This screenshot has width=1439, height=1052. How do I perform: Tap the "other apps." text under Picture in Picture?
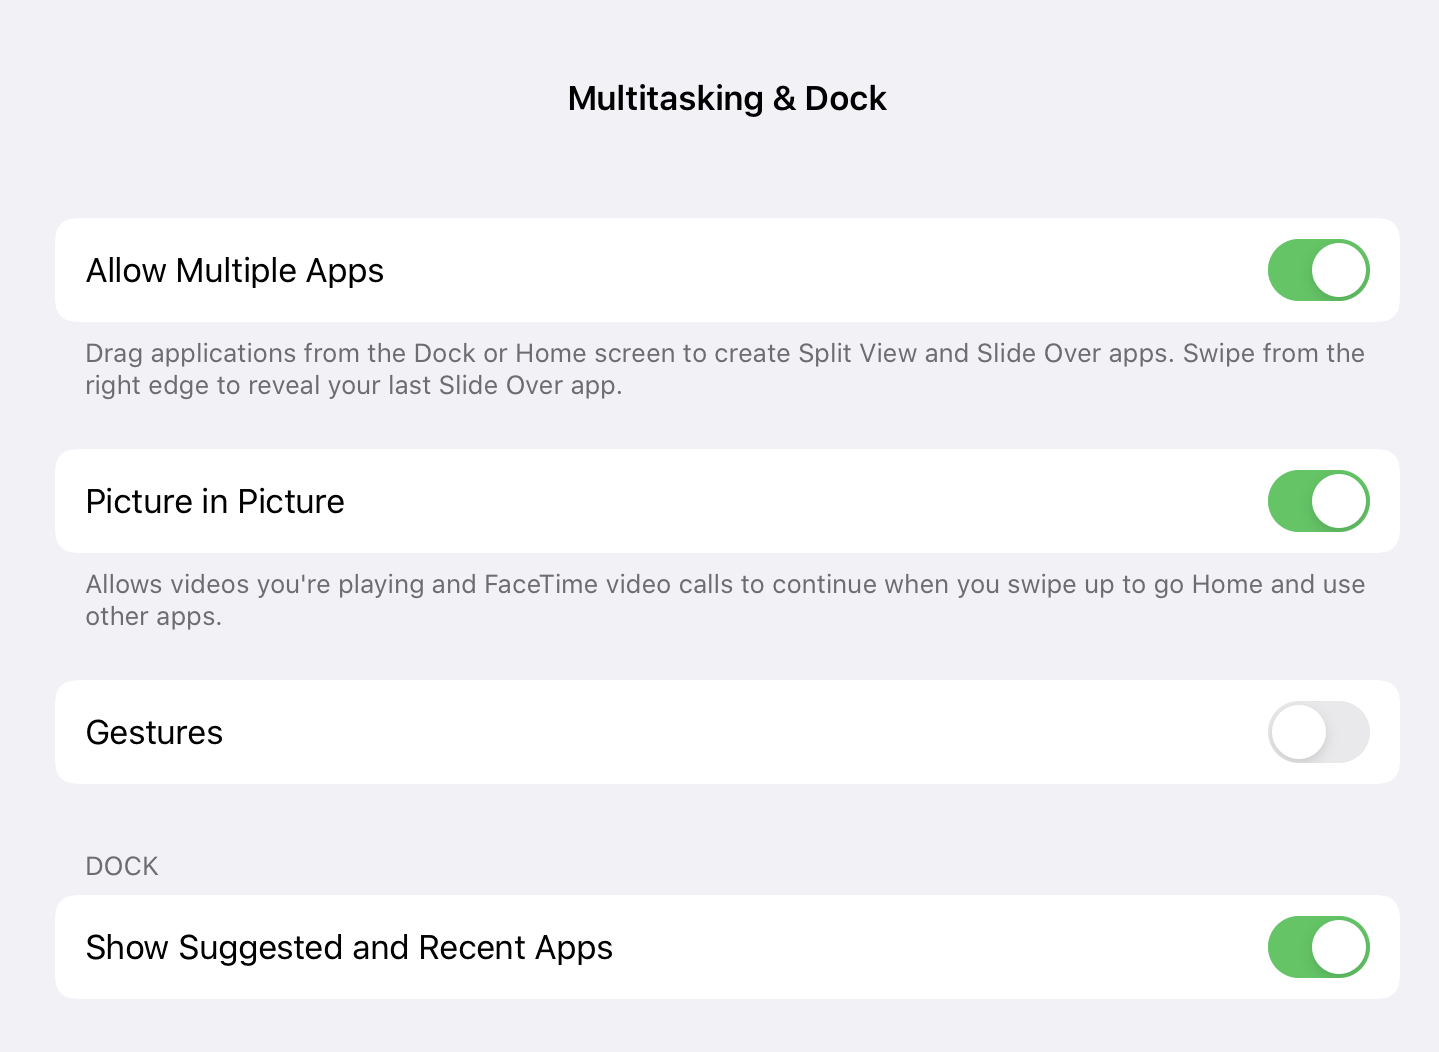pos(153,616)
